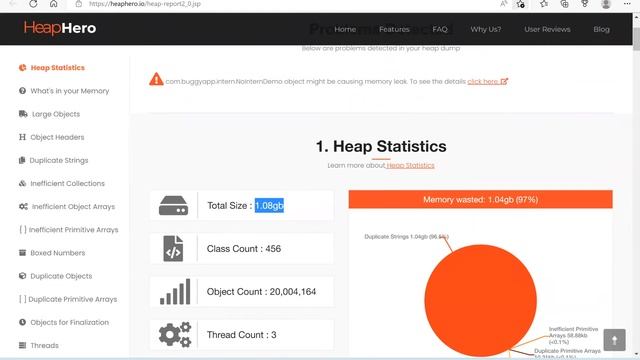Viewport: 640px width, 360px height.
Task: Click the Heap Statistics pie-chart icon in sidebar
Action: (x=22, y=68)
